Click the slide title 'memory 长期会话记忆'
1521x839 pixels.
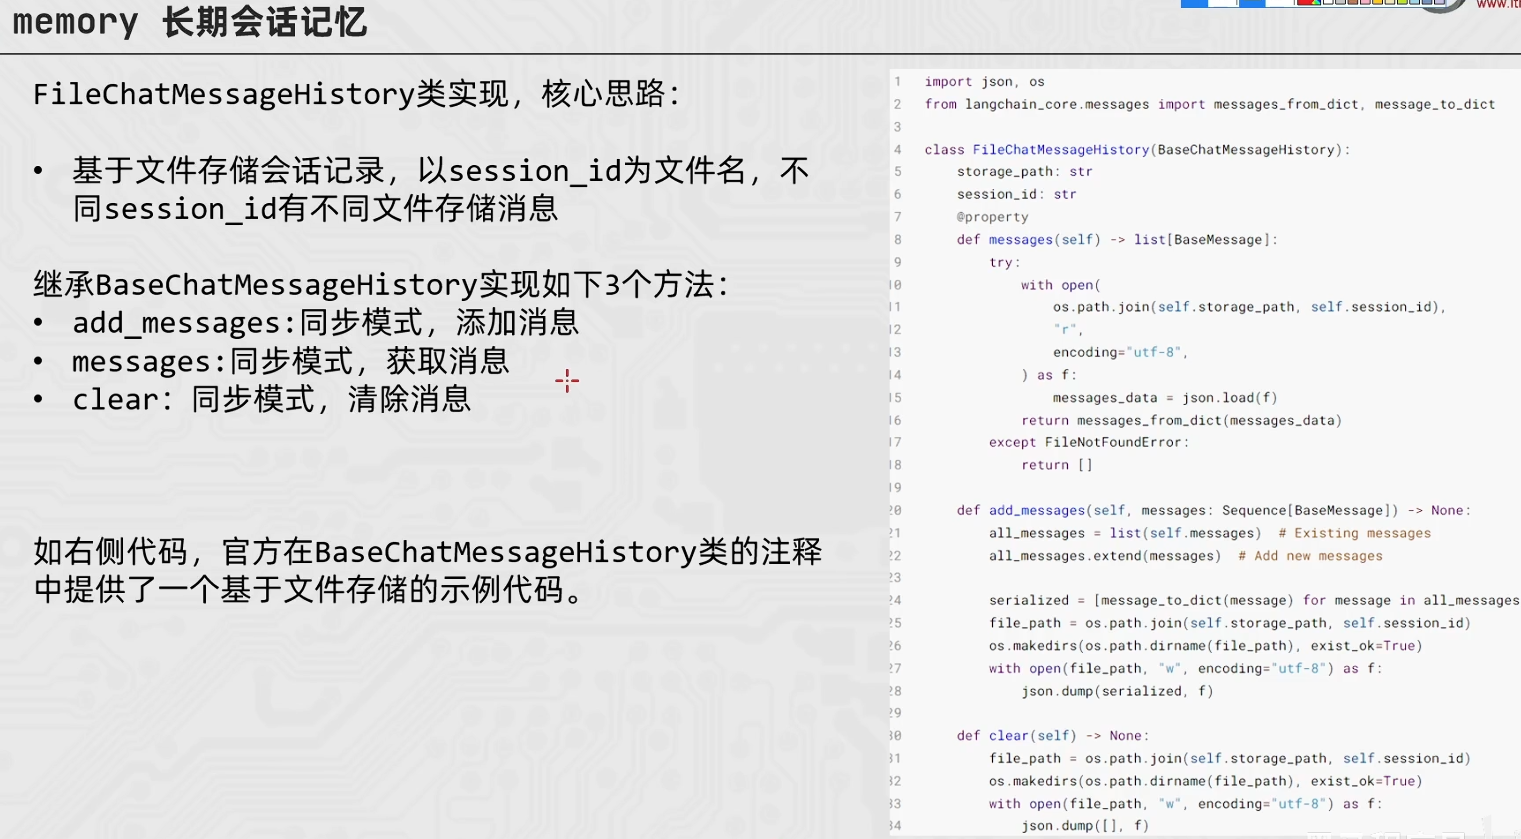190,21
